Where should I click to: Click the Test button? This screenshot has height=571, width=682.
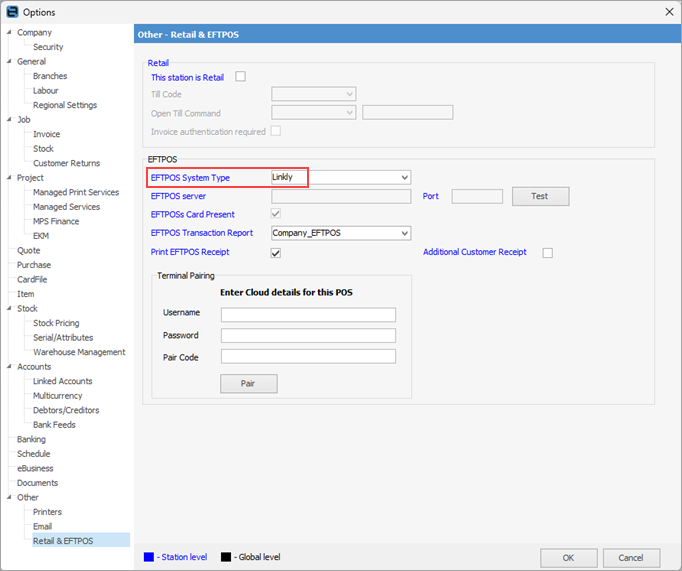click(x=540, y=196)
